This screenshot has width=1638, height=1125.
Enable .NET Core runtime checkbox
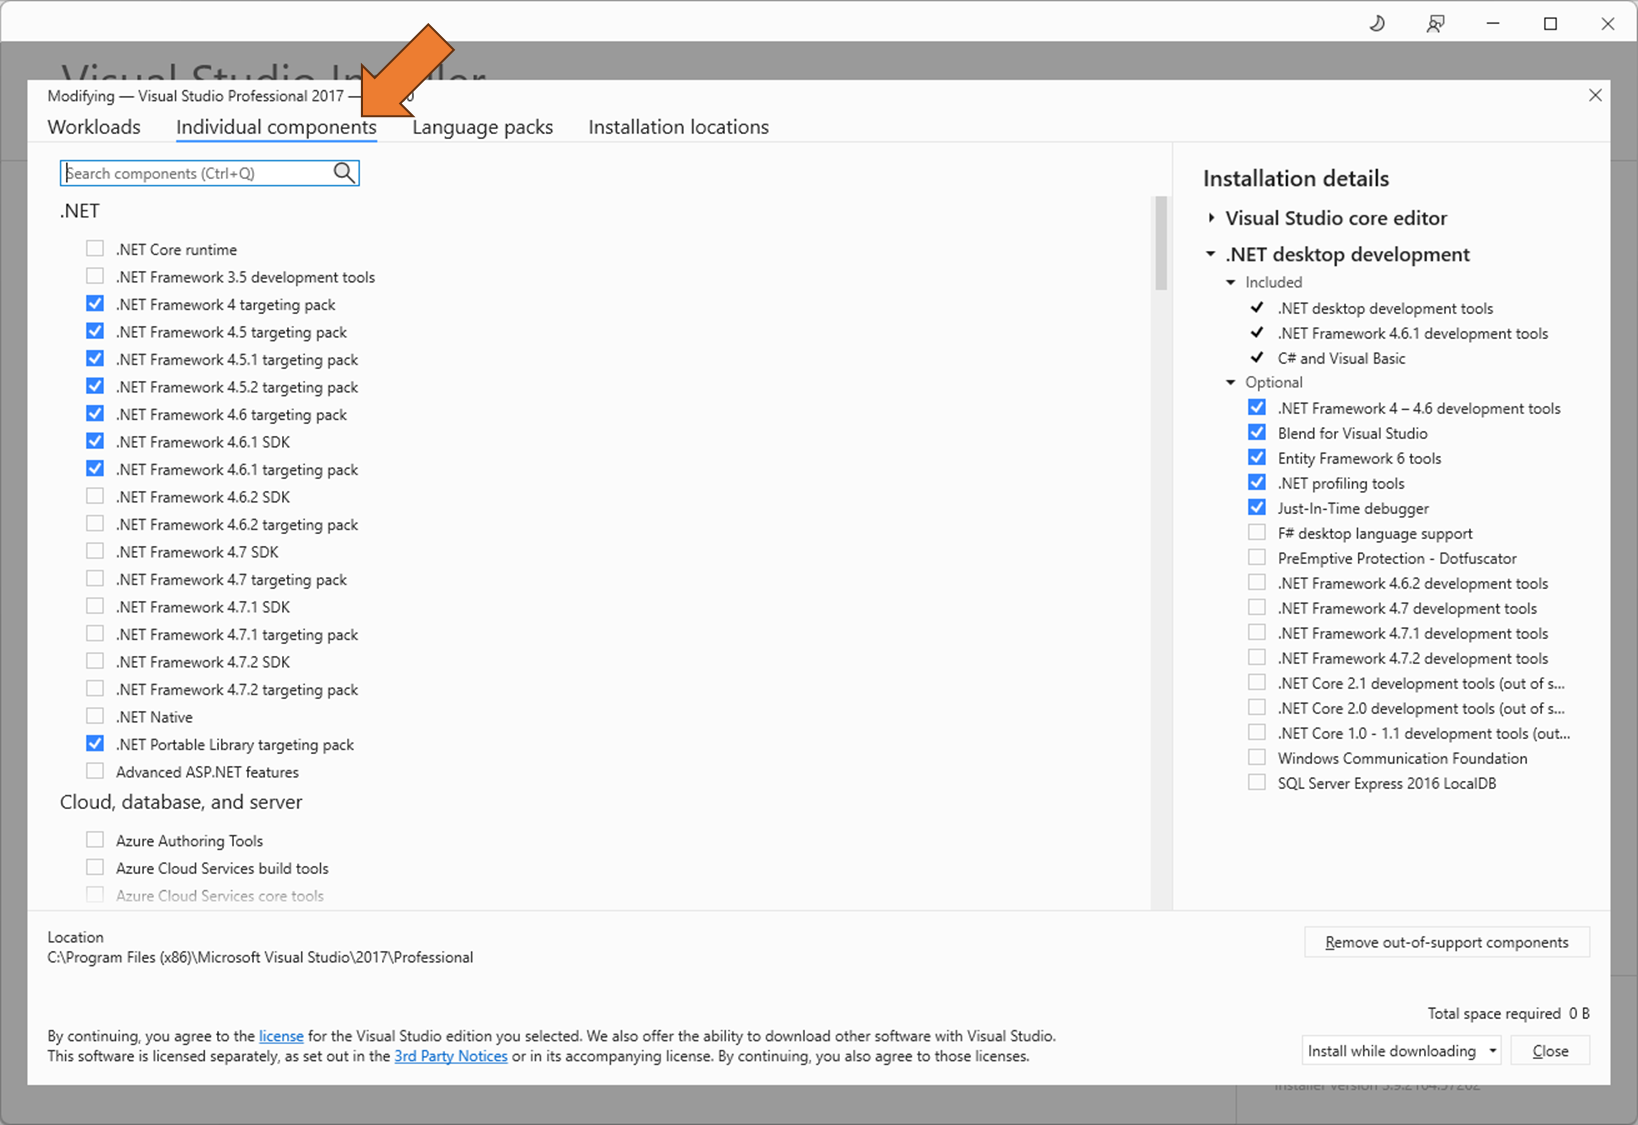point(95,248)
